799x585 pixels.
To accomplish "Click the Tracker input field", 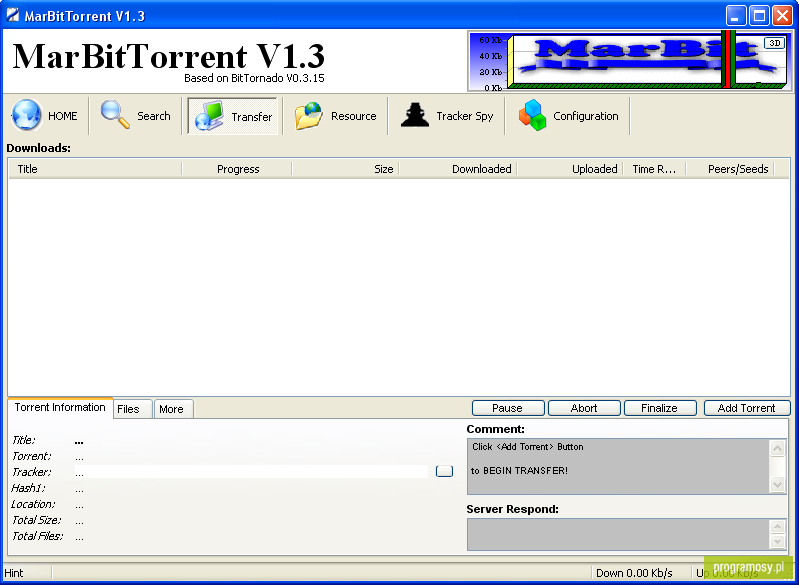I will [x=251, y=472].
